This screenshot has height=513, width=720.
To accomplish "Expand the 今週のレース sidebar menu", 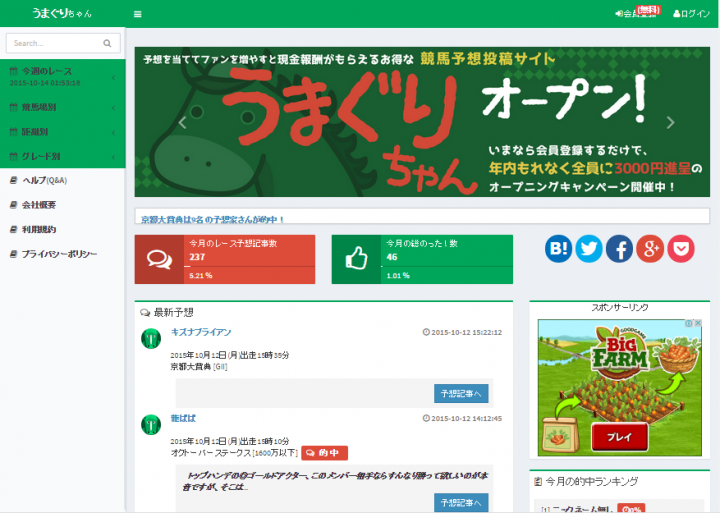I will 62,77.
